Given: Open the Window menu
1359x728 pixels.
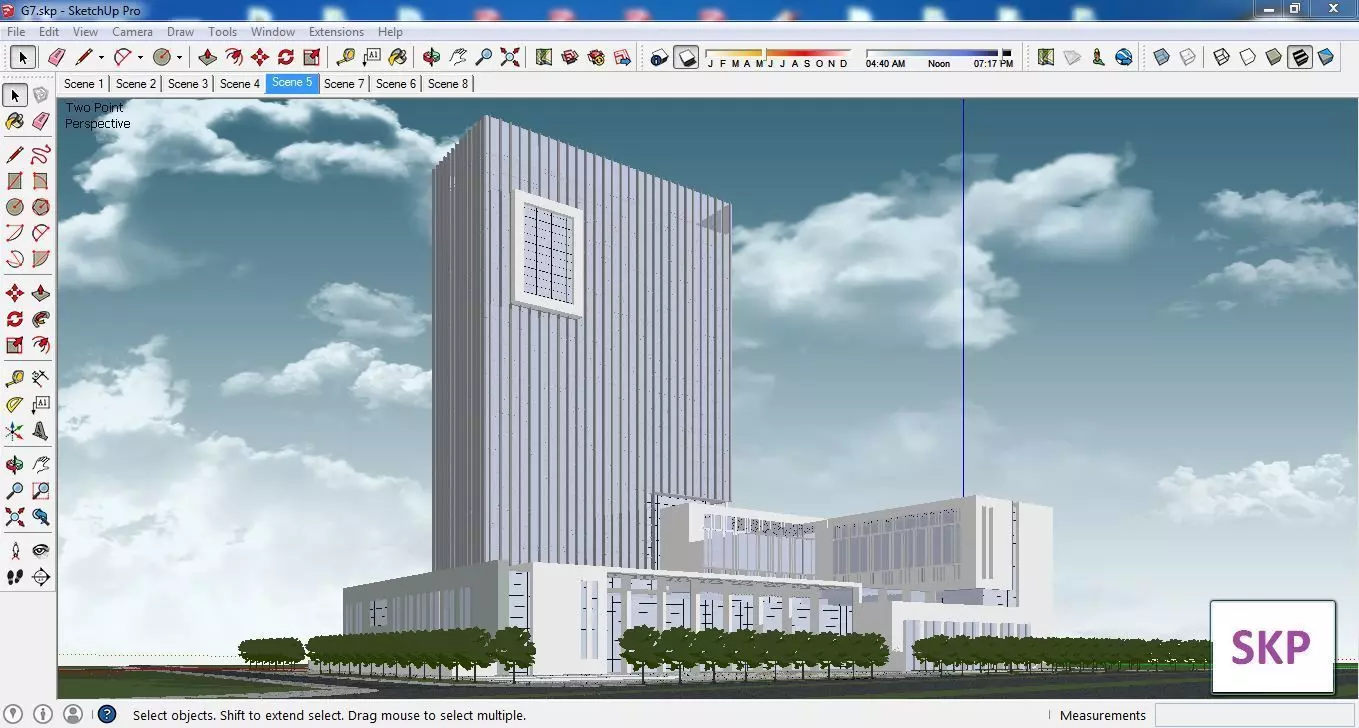Looking at the screenshot, I should (273, 32).
